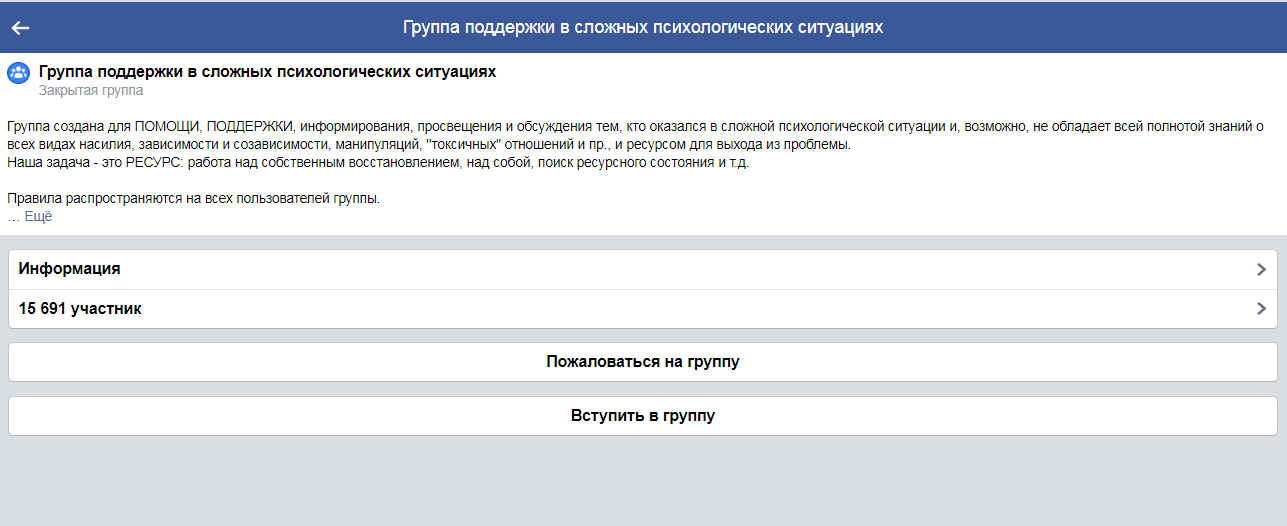The image size is (1287, 526).
Task: Open the Информация row
Action: (643, 269)
